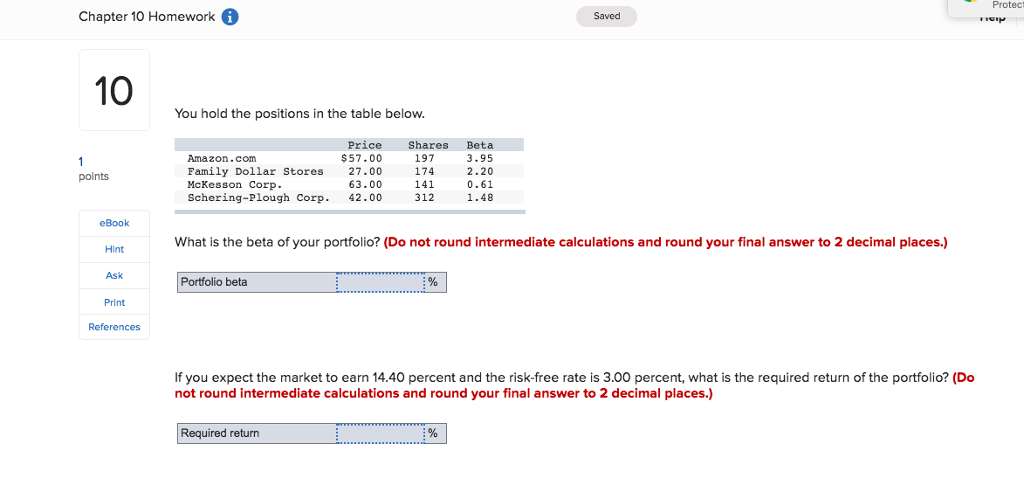Click the Amazon.com row name
The image size is (1024, 478).
(x=222, y=158)
